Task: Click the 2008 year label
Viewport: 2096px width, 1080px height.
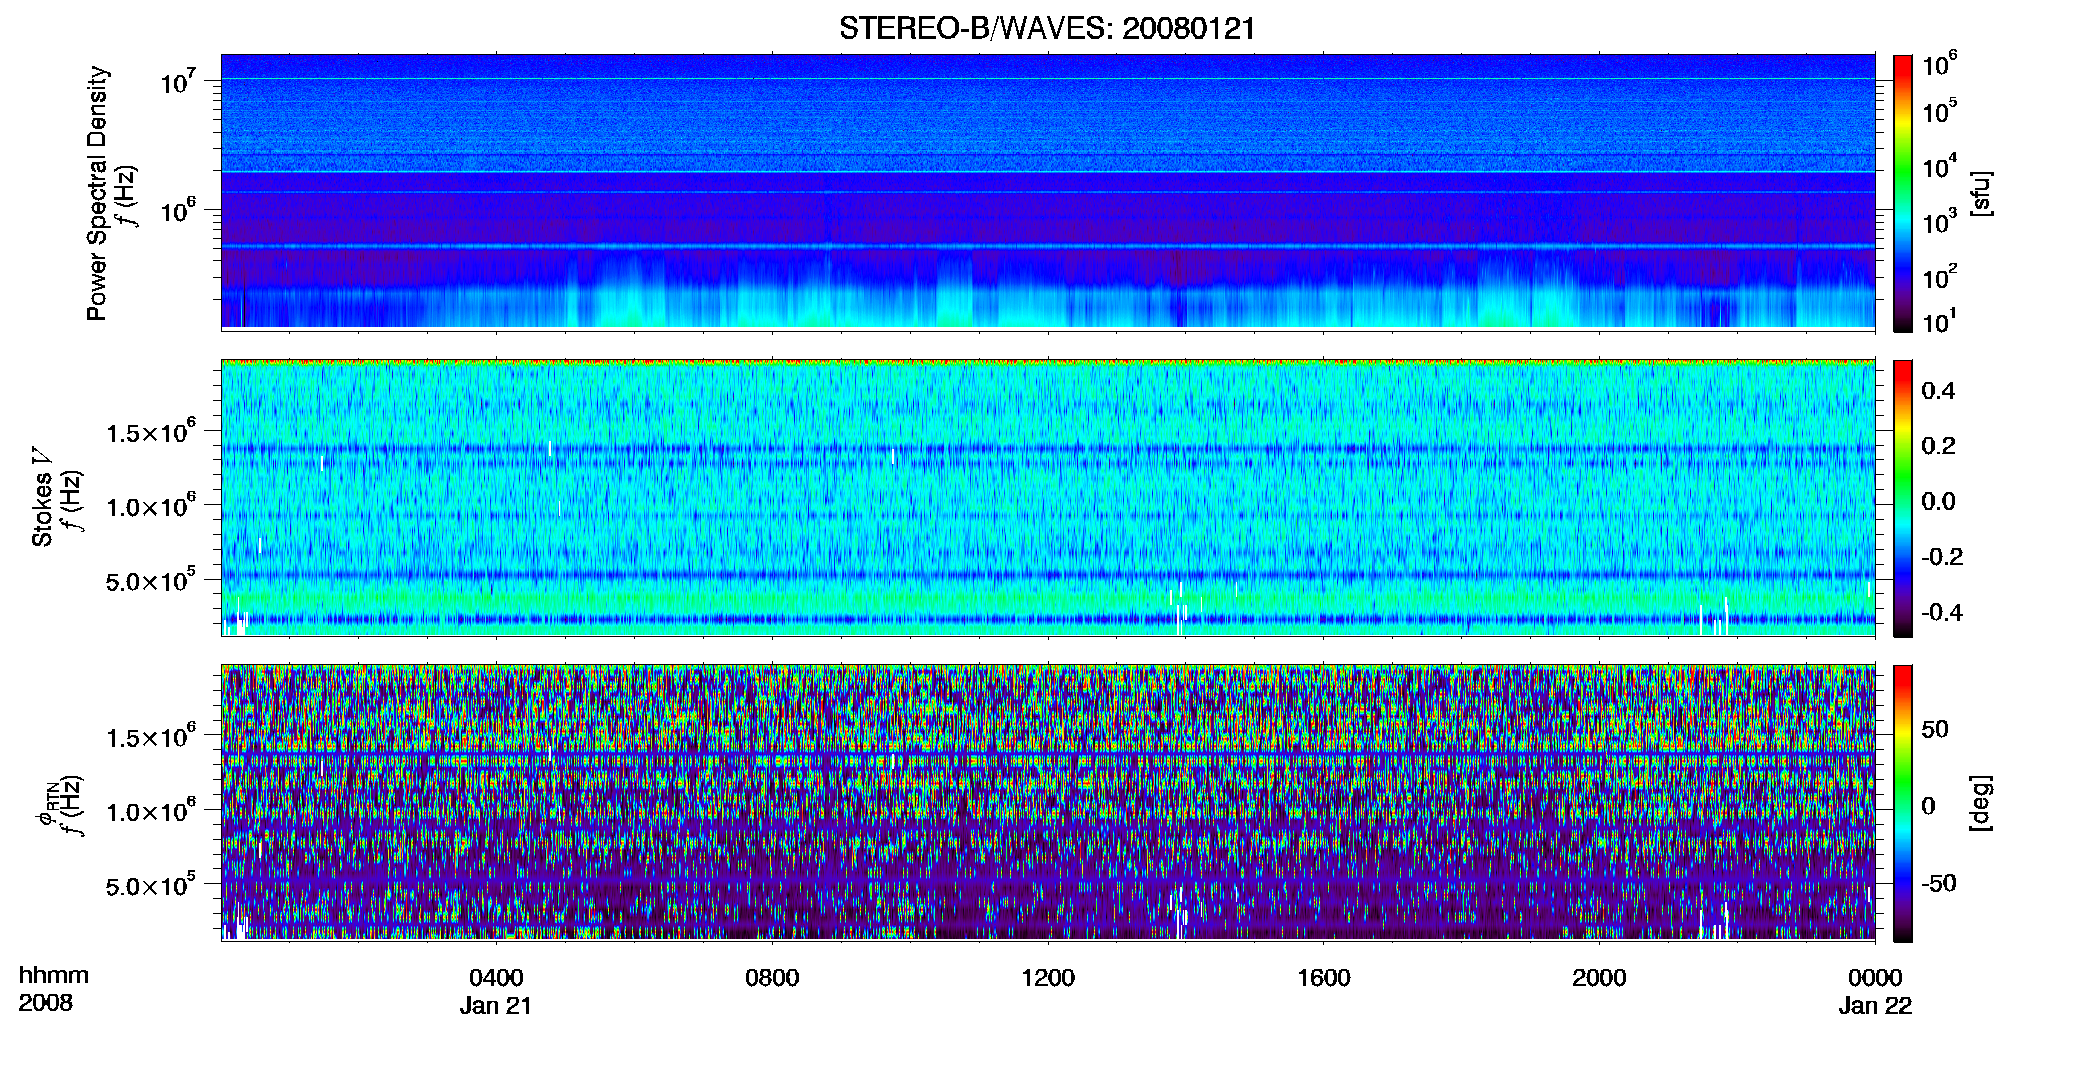Action: point(45,1003)
